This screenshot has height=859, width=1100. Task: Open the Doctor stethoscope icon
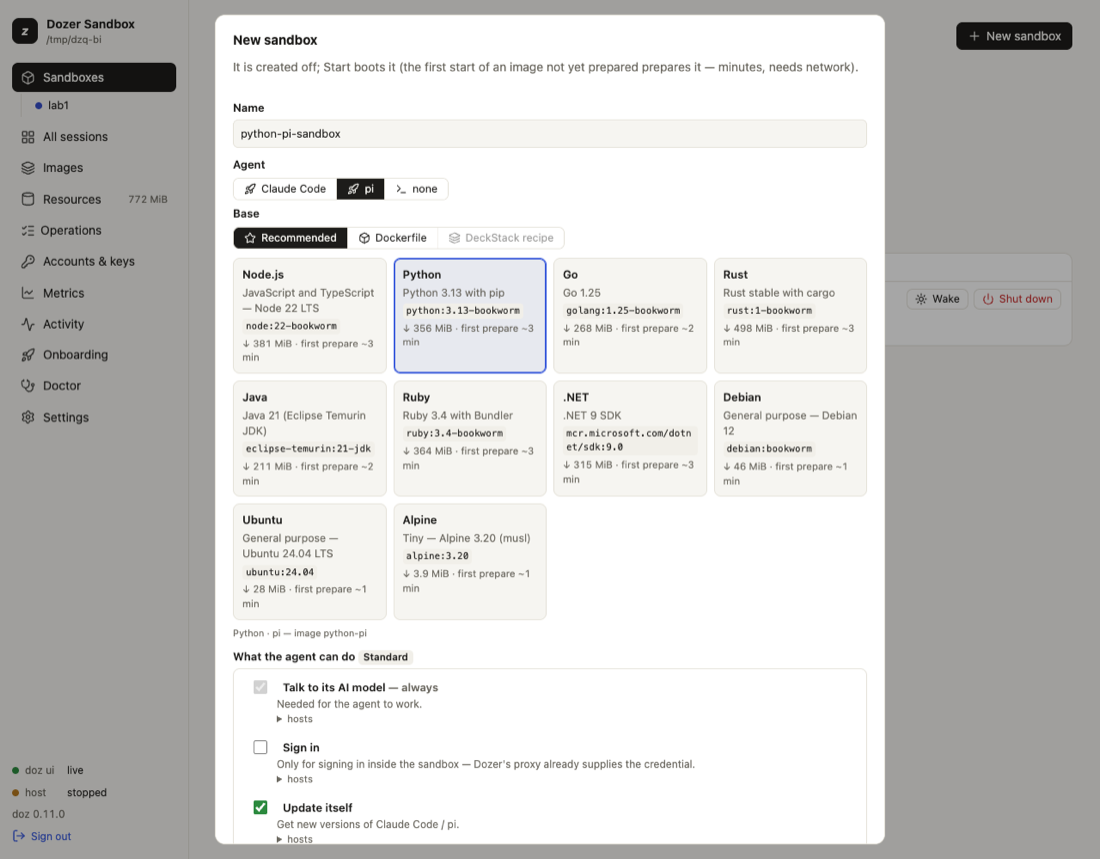pos(28,385)
